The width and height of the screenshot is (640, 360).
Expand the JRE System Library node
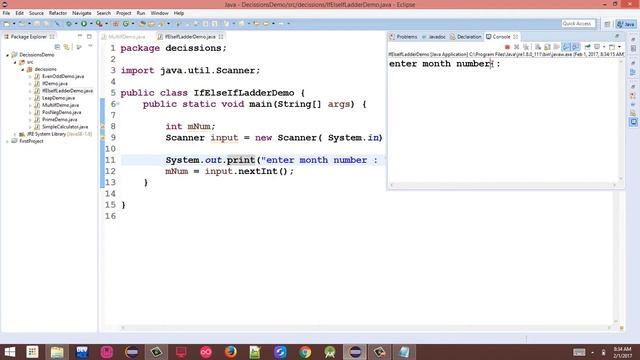pos(15,134)
